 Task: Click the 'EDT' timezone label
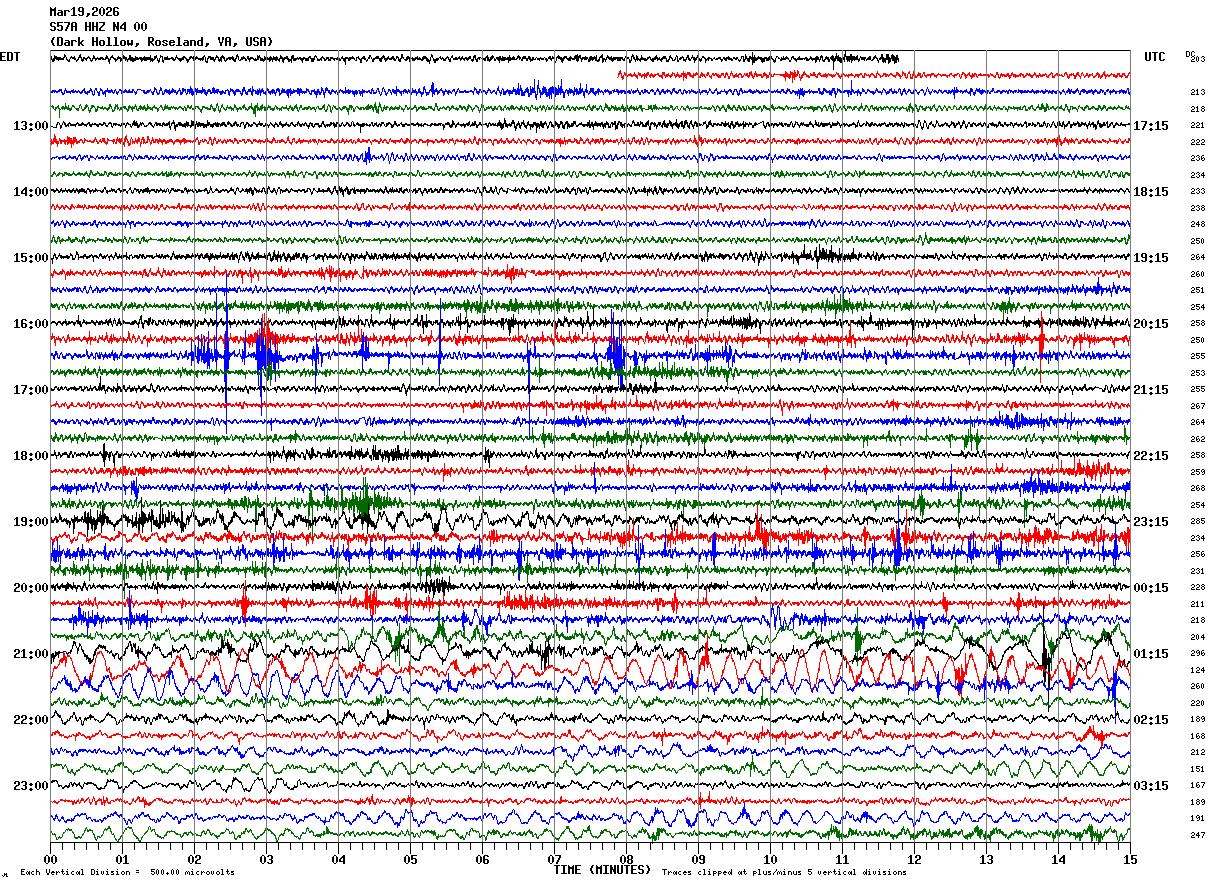tap(10, 57)
